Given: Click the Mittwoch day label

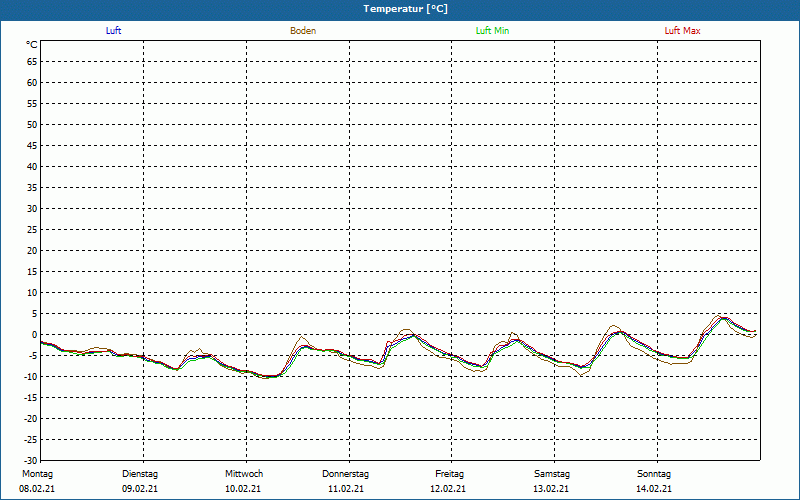Looking at the screenshot, I should (244, 474).
